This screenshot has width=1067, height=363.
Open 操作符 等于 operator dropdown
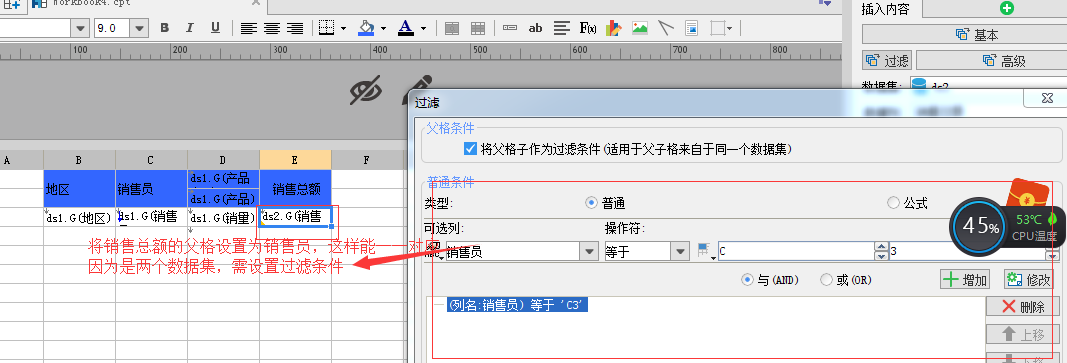tap(680, 252)
